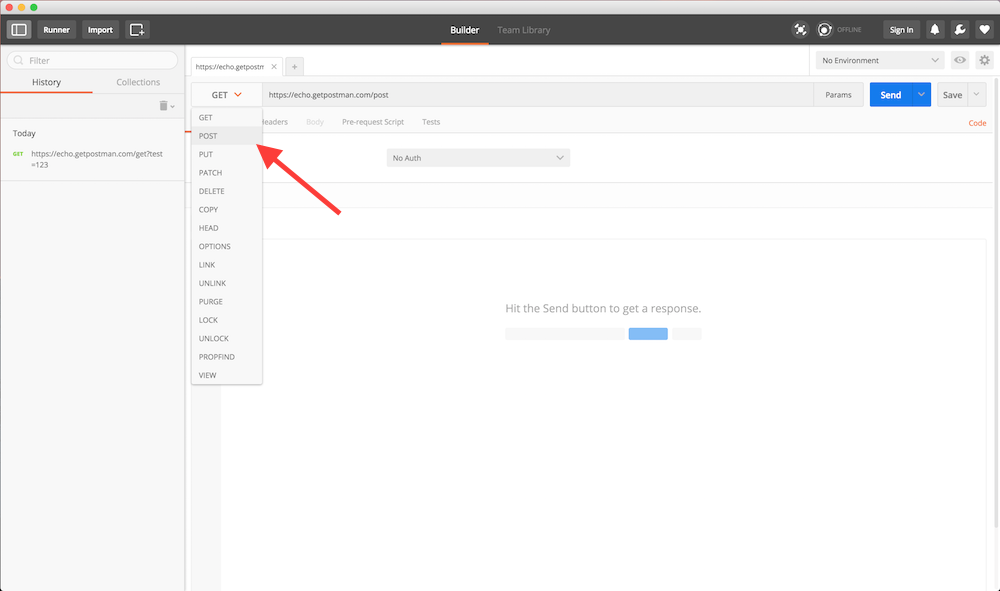Choose UNLINK from method list

pos(226,283)
